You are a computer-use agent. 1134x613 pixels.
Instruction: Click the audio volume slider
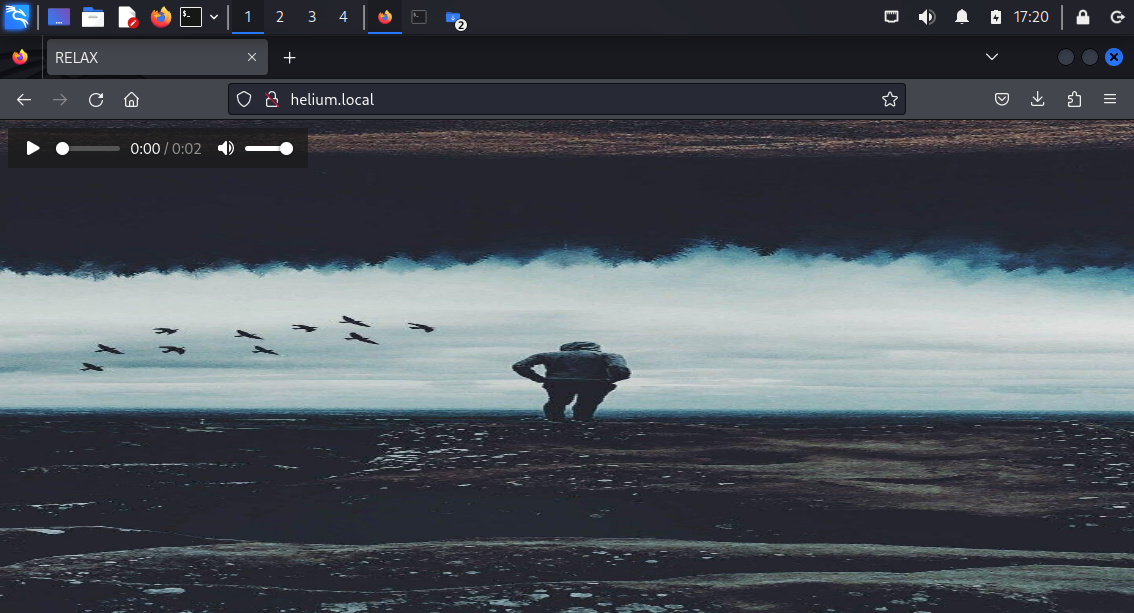click(x=268, y=148)
